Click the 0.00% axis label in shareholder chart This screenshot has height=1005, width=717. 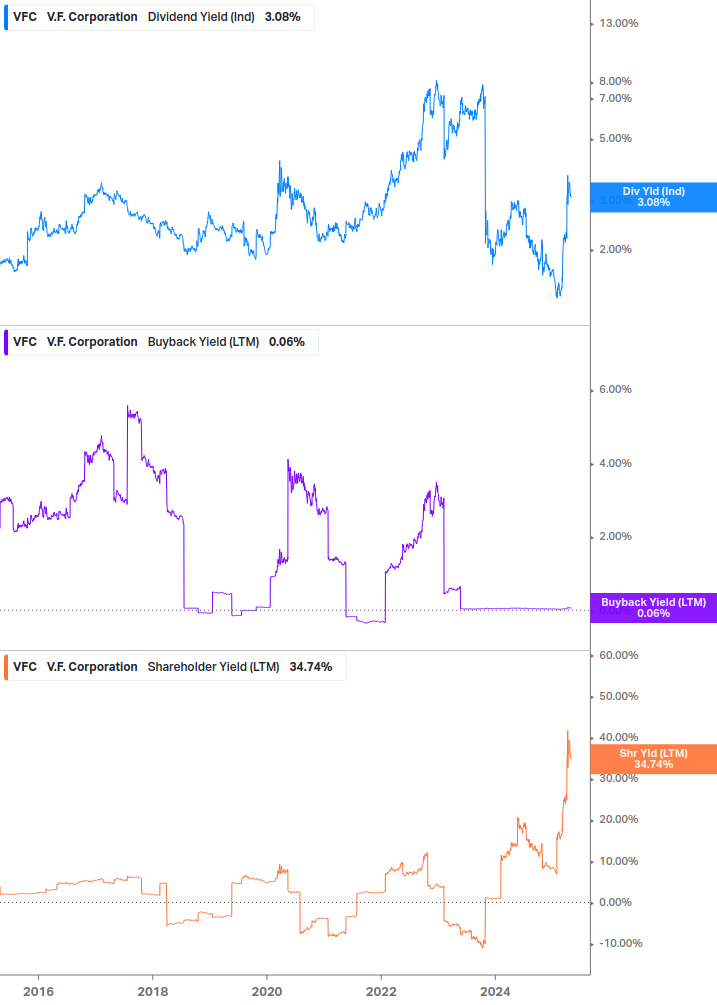tap(615, 902)
